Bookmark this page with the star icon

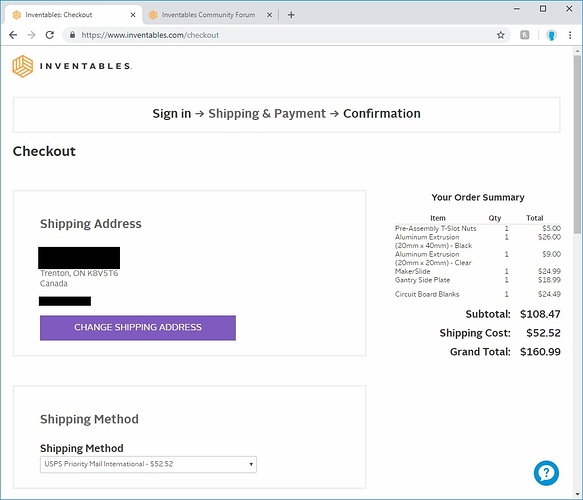point(500,35)
